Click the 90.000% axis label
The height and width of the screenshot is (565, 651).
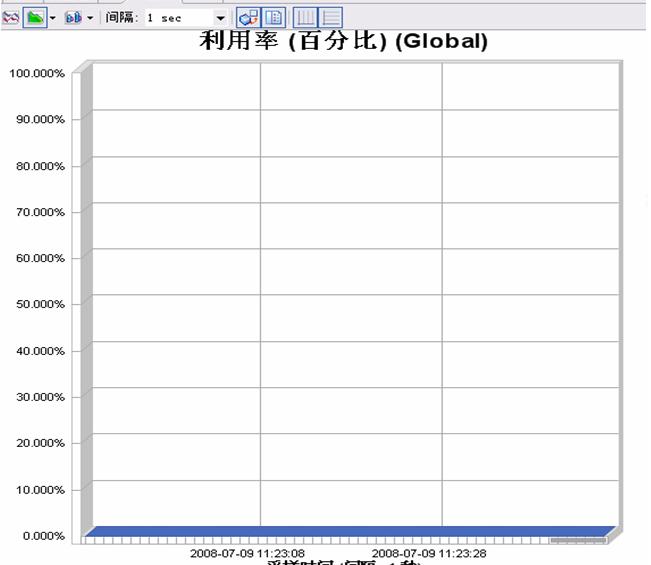pyautogui.click(x=40, y=120)
